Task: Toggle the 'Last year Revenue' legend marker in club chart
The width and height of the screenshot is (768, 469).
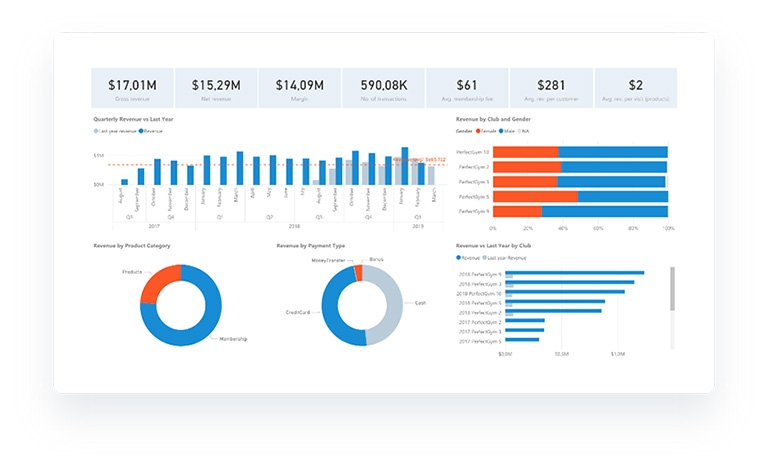Action: [x=485, y=258]
